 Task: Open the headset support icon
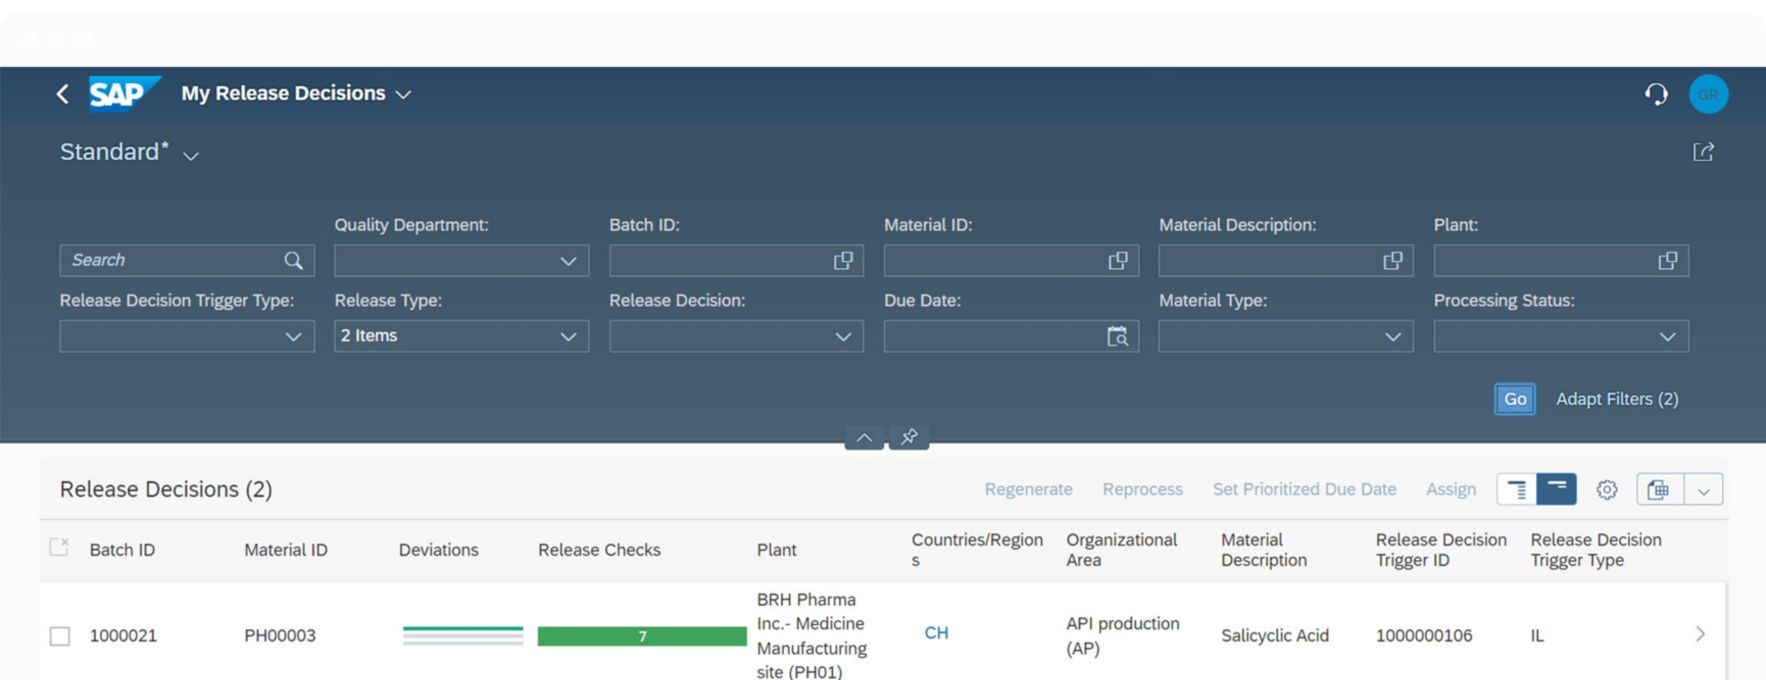tap(1656, 94)
